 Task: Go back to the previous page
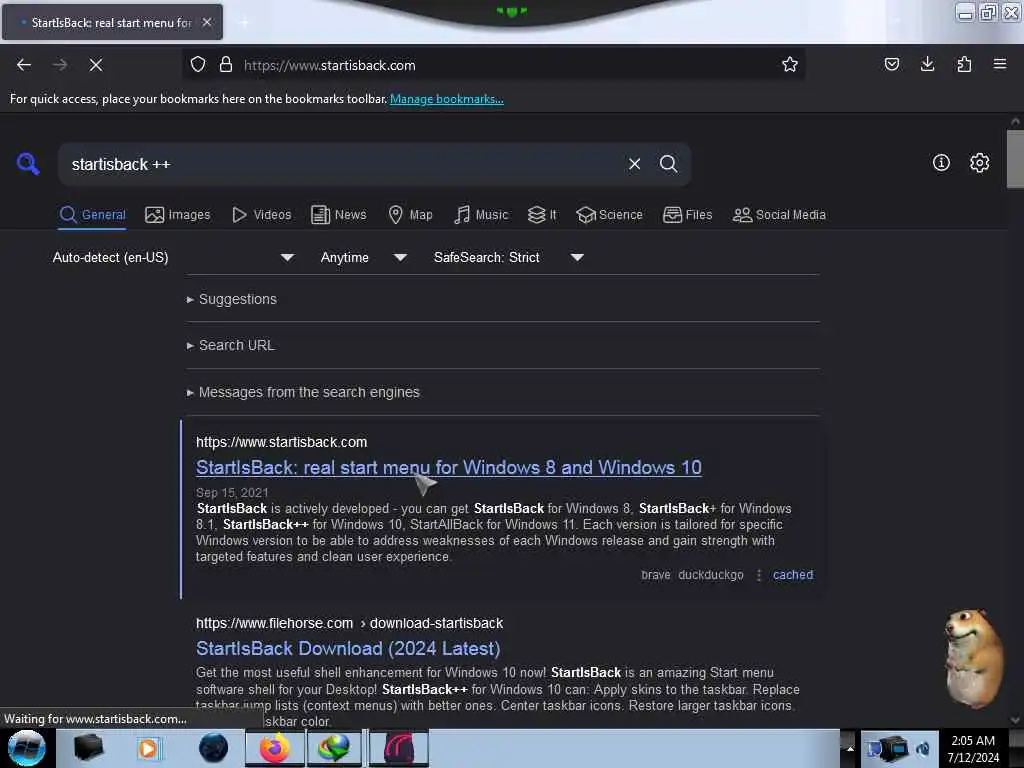(24, 65)
